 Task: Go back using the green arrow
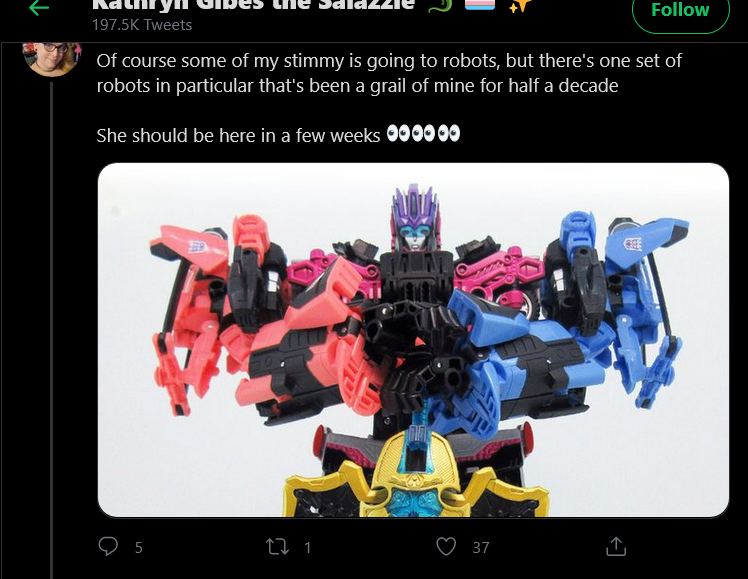click(39, 8)
